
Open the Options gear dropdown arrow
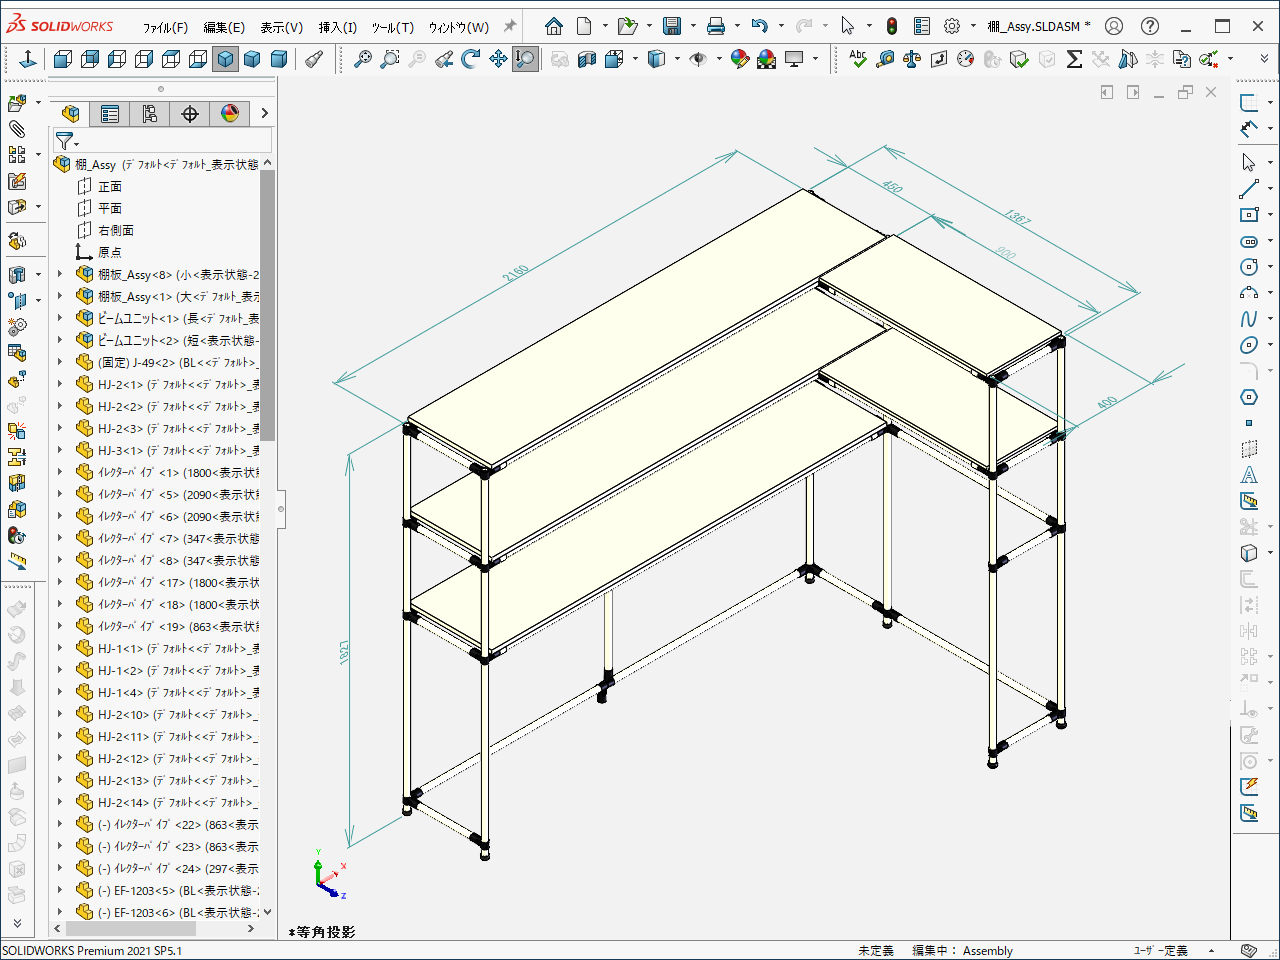tap(973, 26)
